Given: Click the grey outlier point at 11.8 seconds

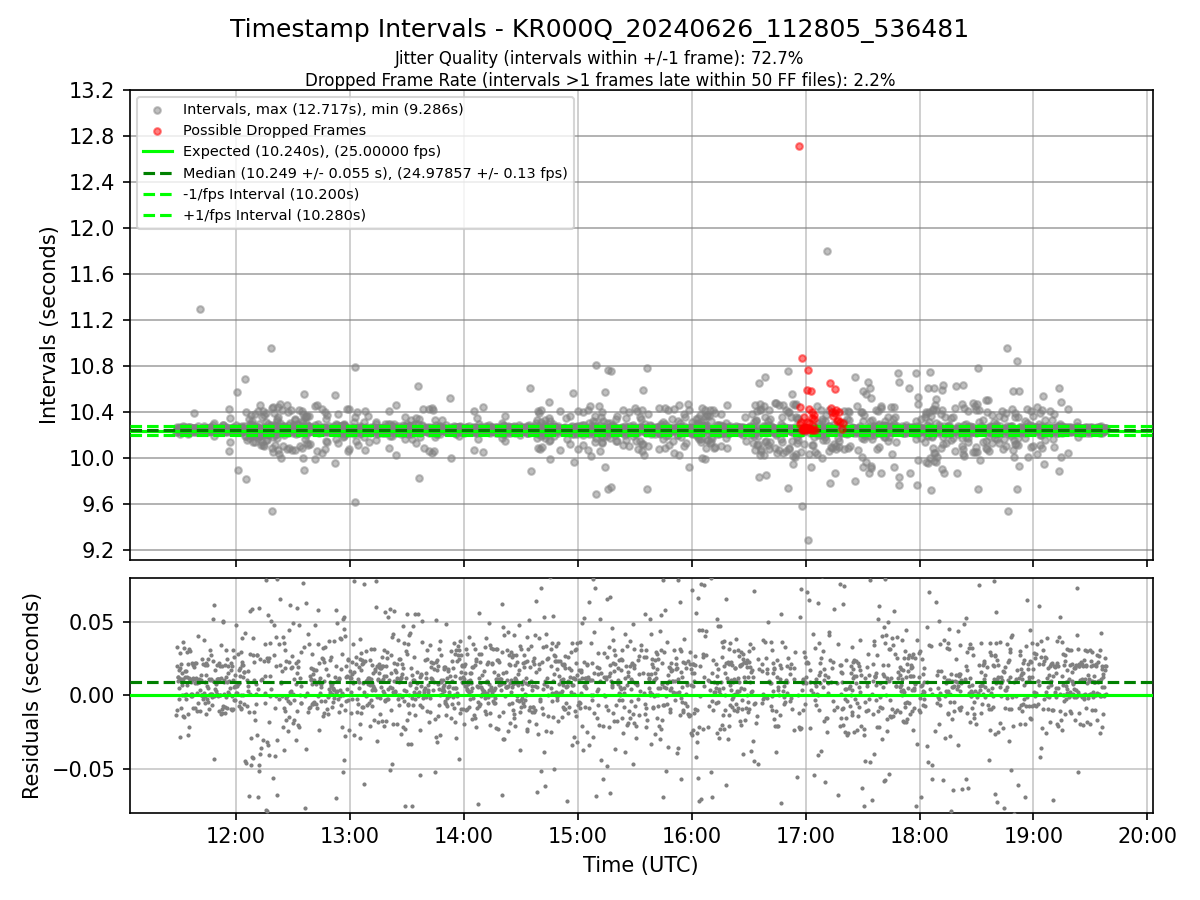Looking at the screenshot, I should click(x=827, y=251).
